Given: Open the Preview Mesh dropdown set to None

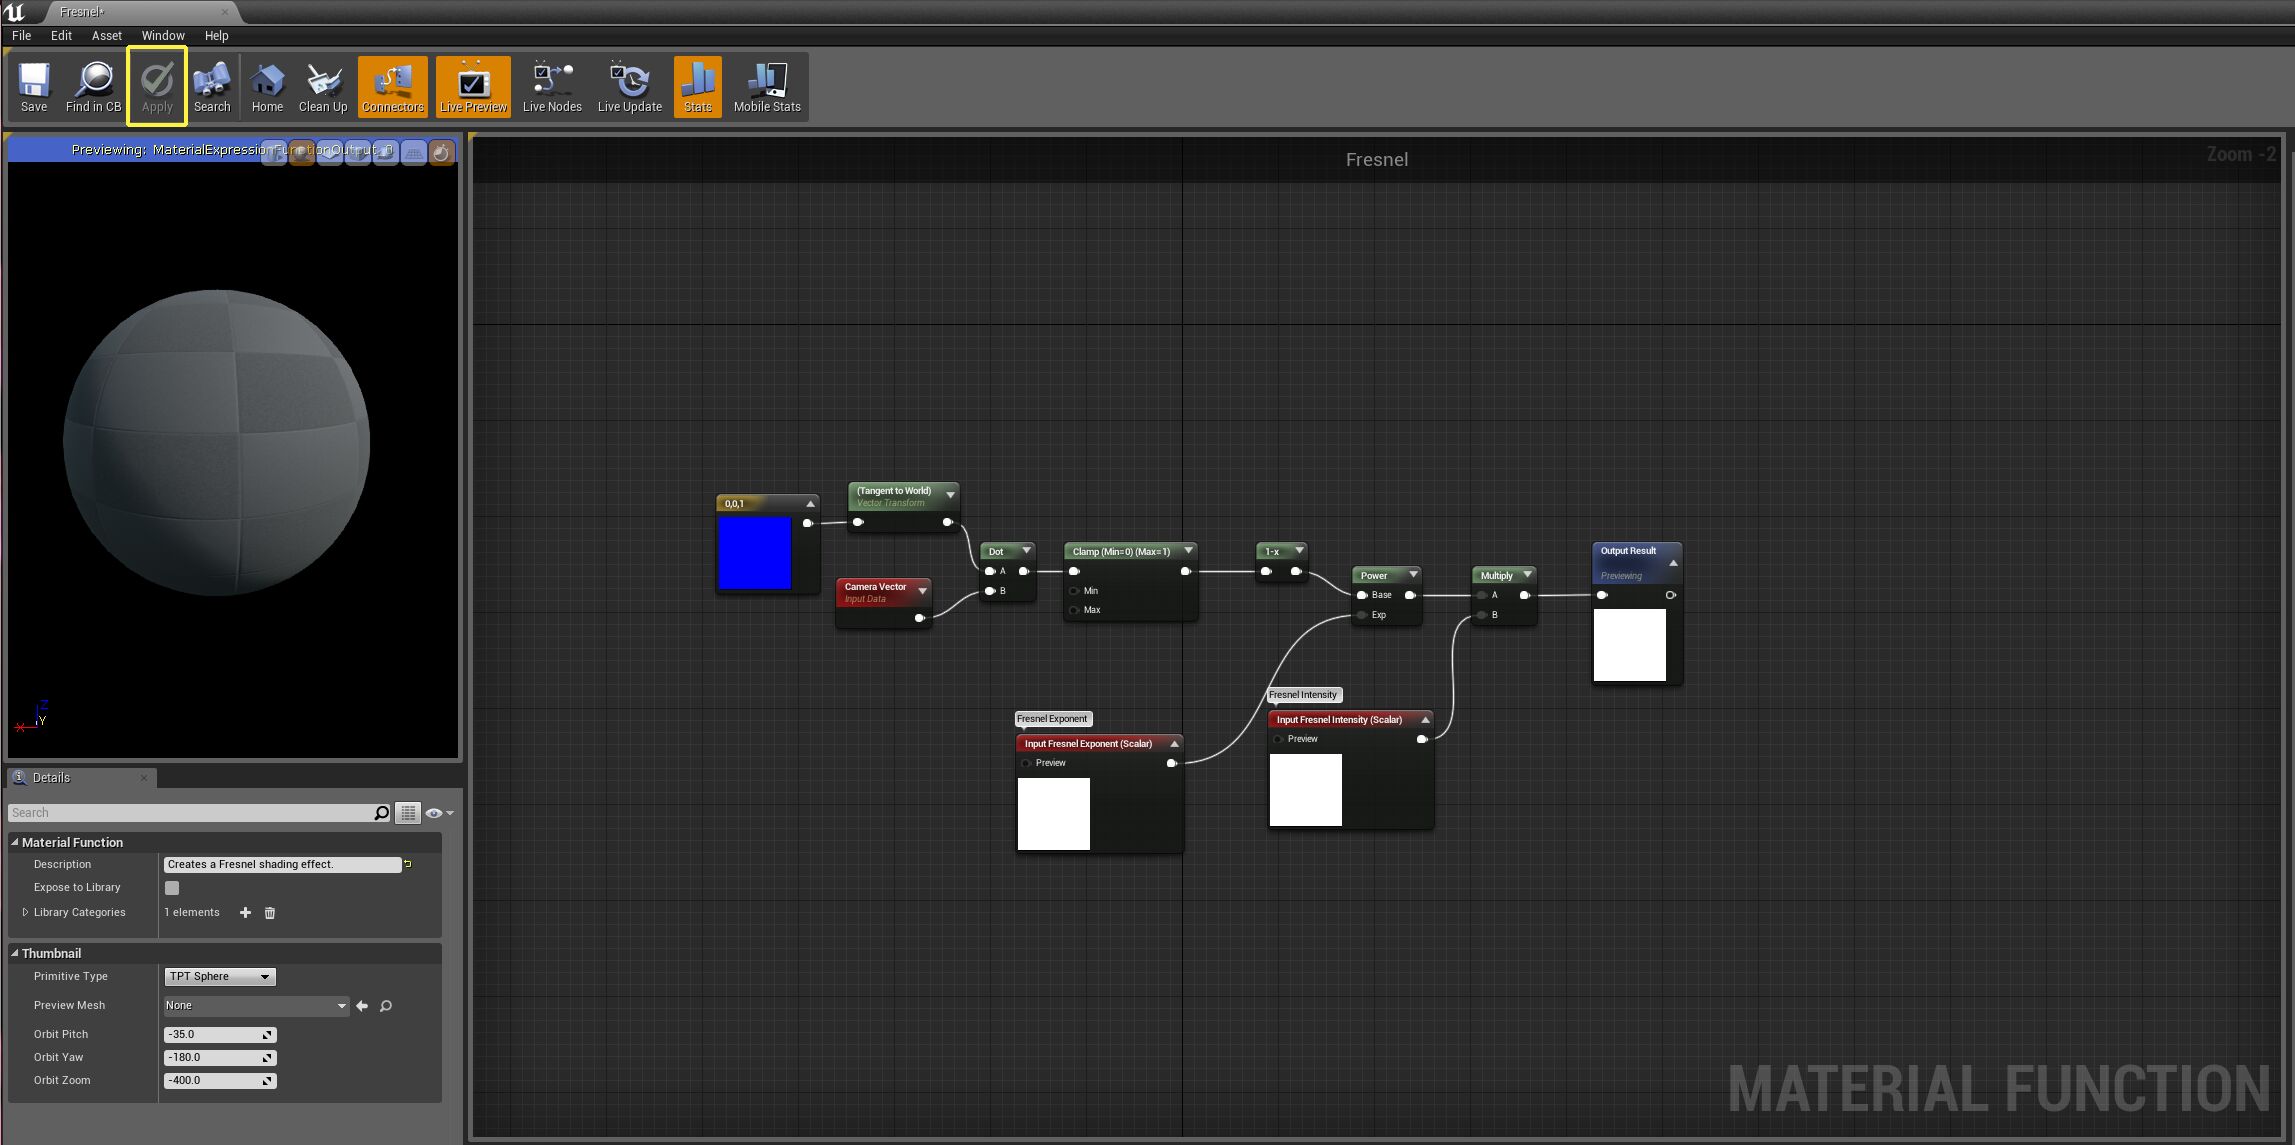Looking at the screenshot, I should pos(255,1005).
